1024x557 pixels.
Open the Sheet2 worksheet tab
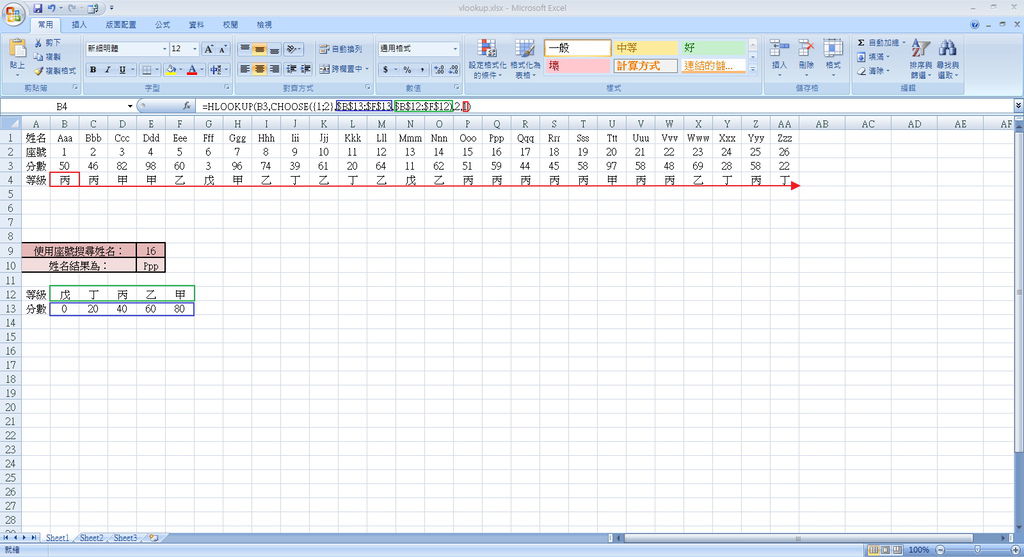(x=91, y=538)
